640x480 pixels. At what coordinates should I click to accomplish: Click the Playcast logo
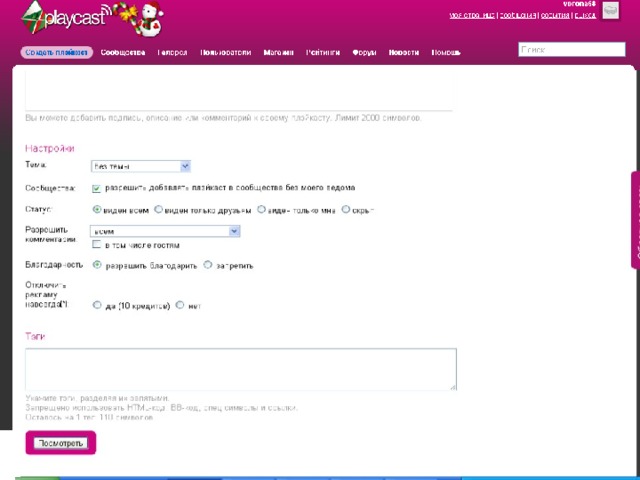66,18
